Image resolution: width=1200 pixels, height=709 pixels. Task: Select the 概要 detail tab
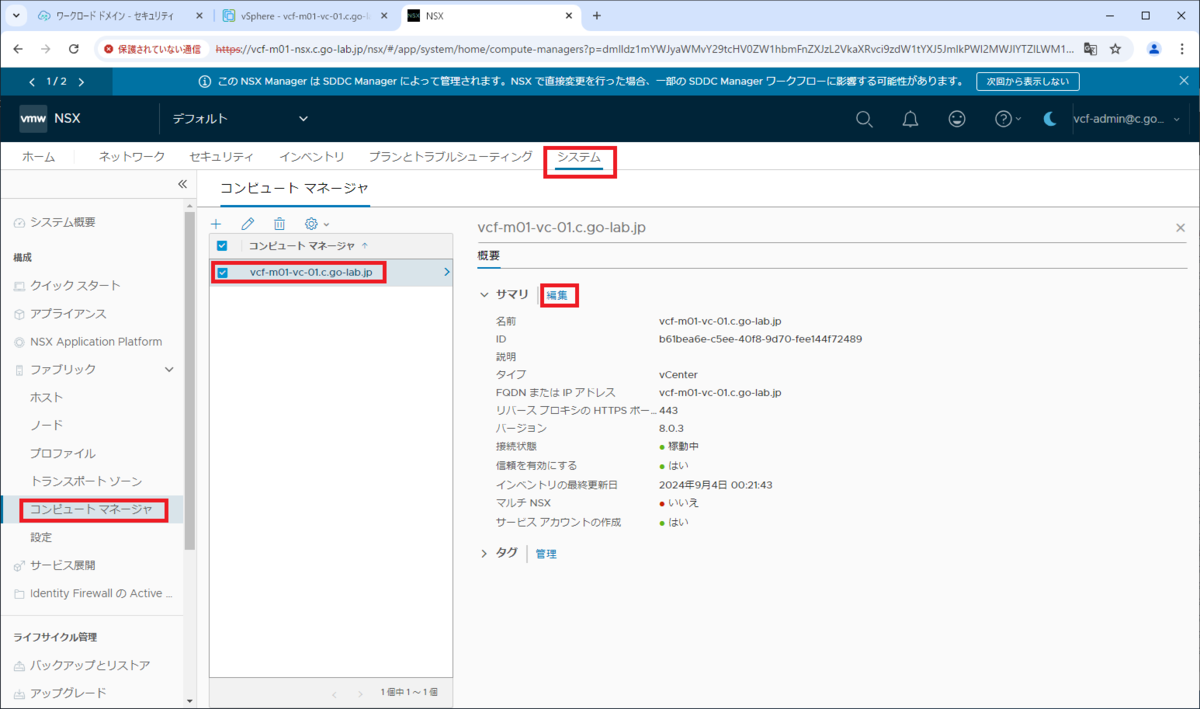click(489, 256)
